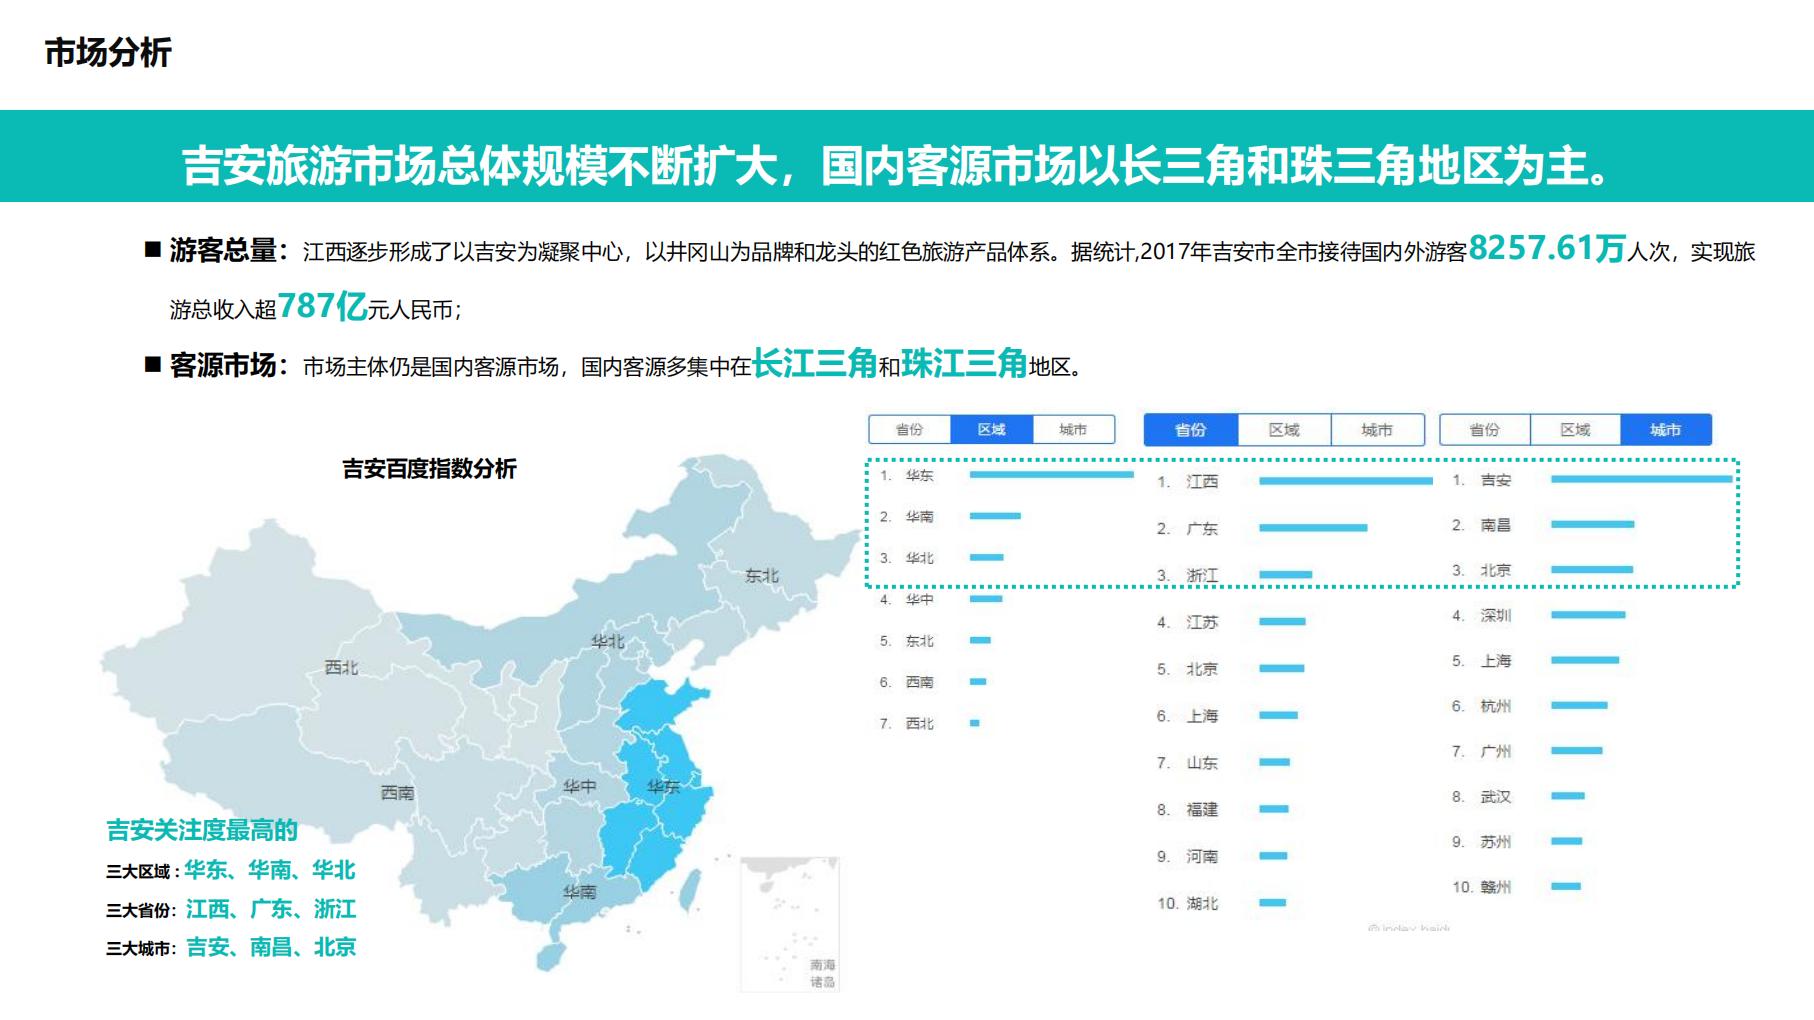Image resolution: width=1814 pixels, height=1020 pixels.
Task: Click 9. 河南 in province ranking
Action: tap(1188, 856)
